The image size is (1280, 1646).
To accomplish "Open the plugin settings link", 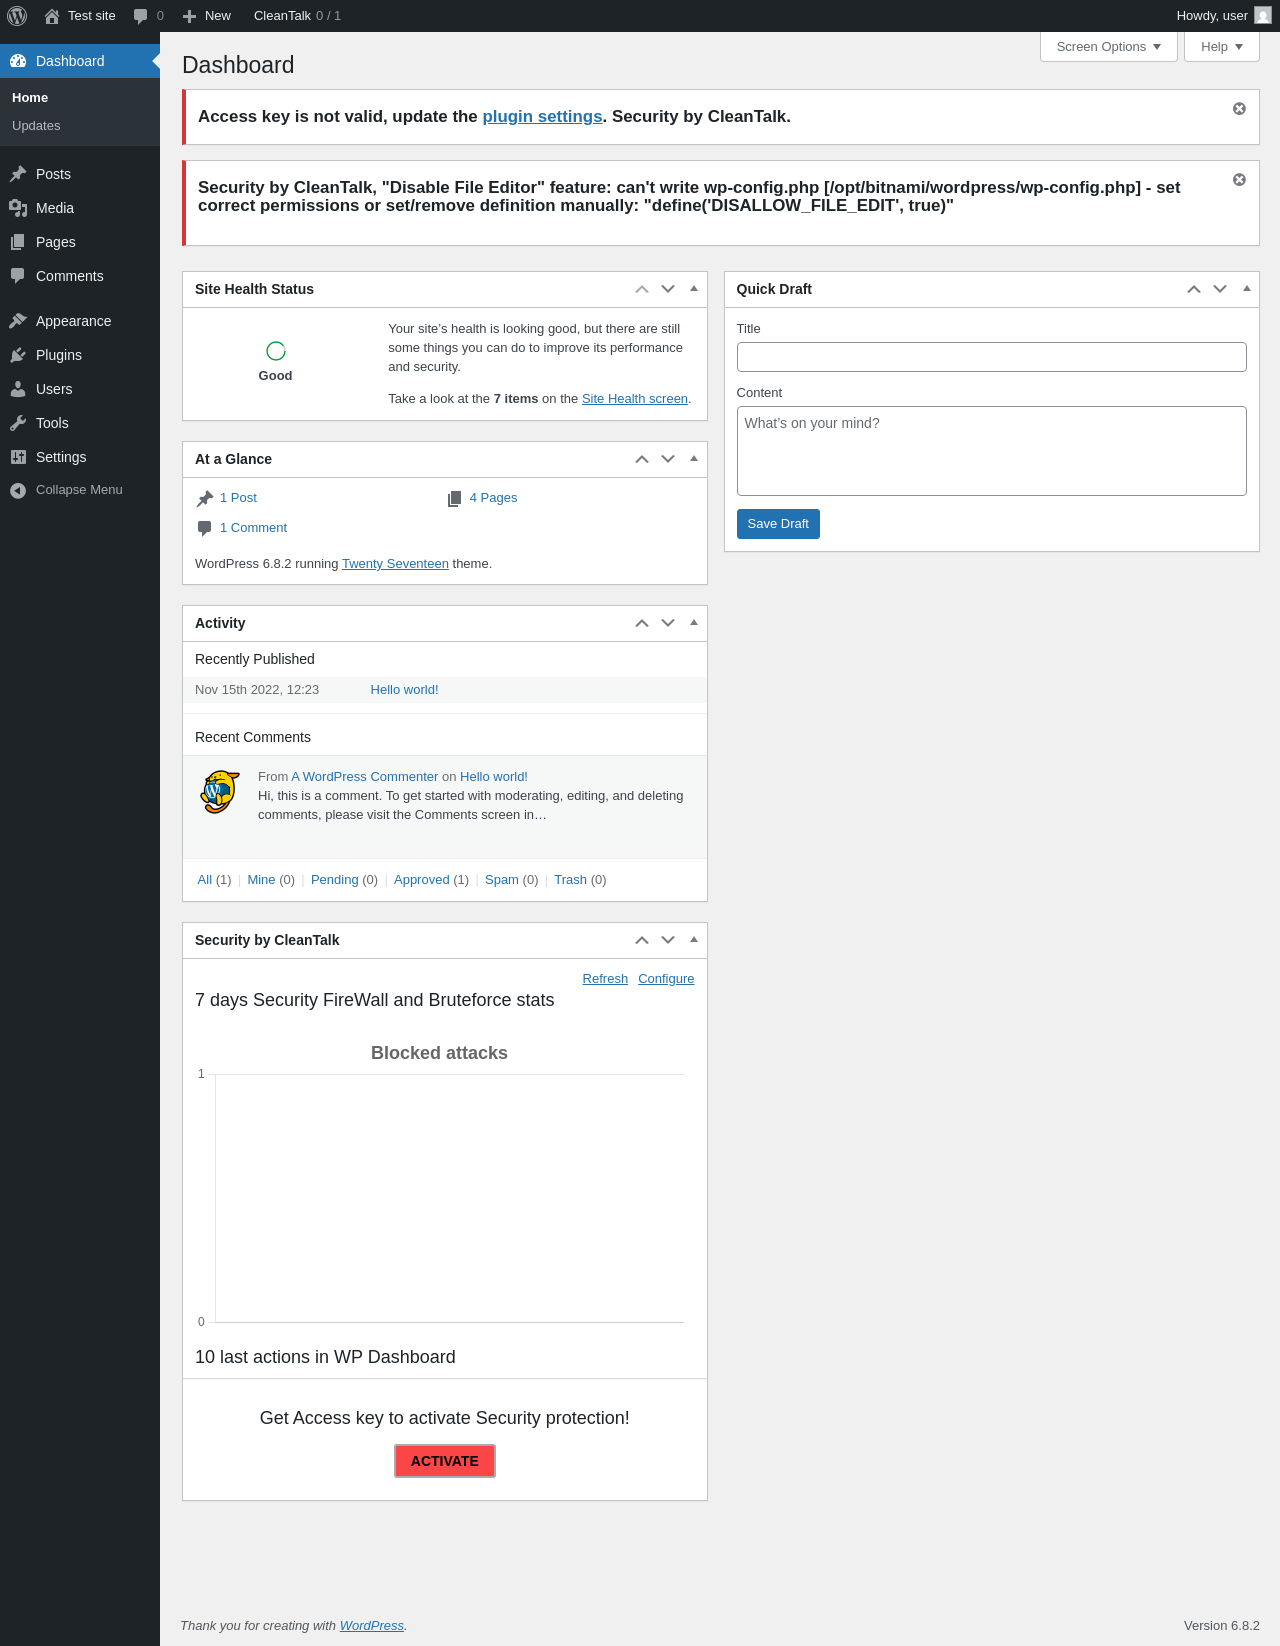I will coord(542,117).
